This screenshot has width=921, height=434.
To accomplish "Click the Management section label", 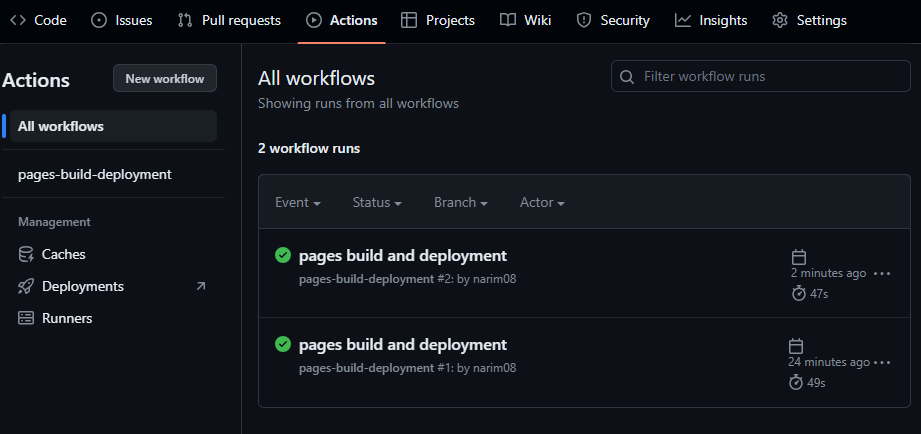I will tap(55, 222).
